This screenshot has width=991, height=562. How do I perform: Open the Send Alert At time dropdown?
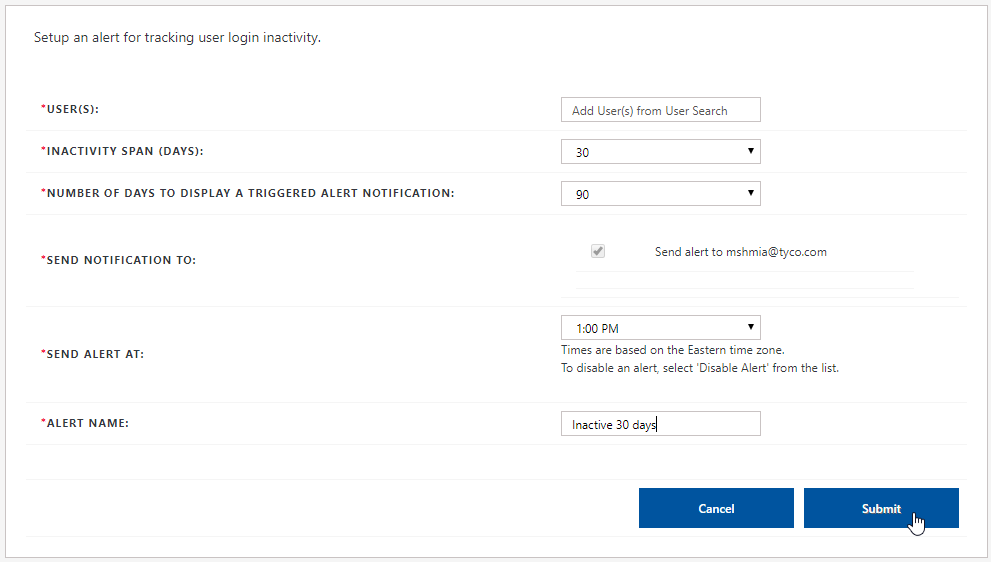[660, 328]
